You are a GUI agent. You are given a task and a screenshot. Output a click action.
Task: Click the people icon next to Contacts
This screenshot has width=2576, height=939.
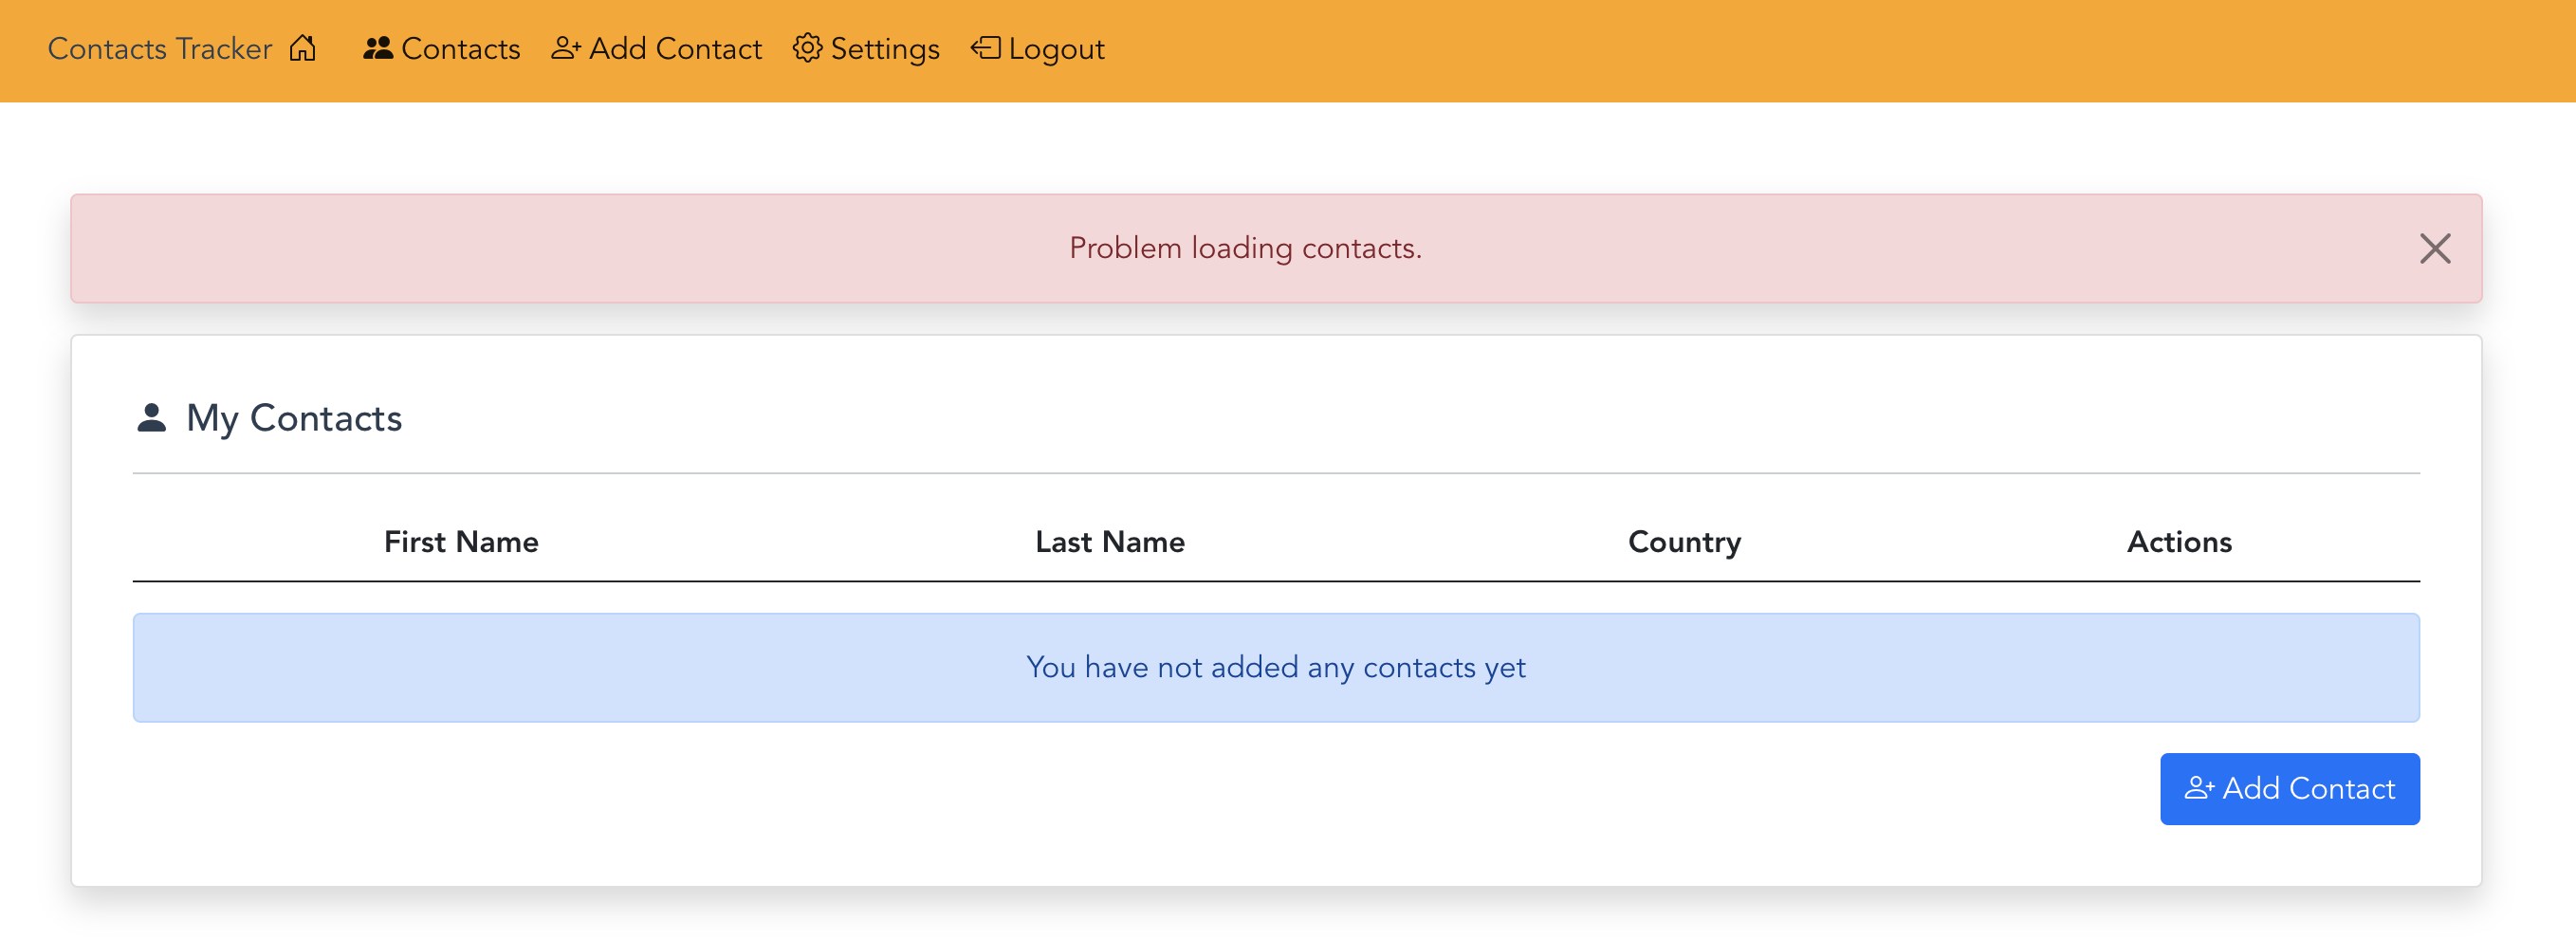click(x=377, y=48)
